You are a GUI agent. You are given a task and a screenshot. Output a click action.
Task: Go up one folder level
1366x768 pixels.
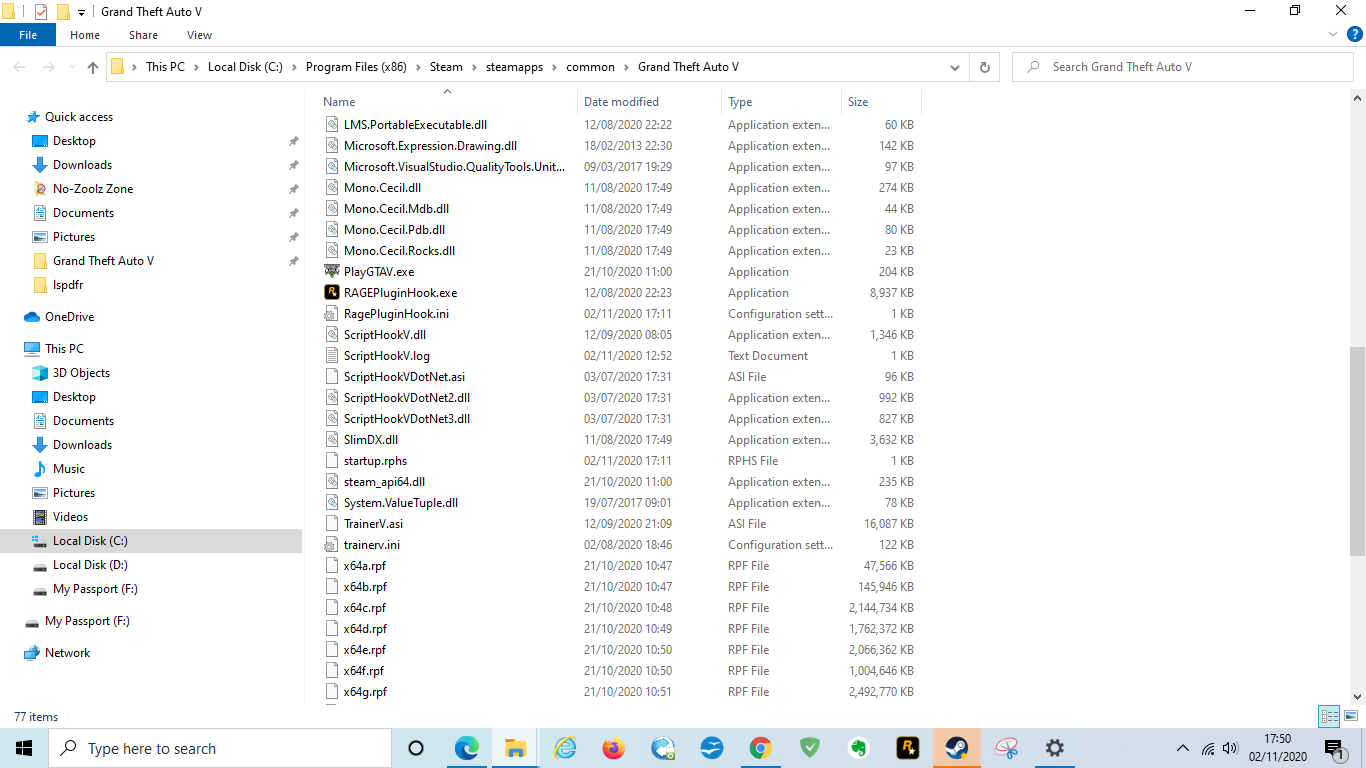93,67
